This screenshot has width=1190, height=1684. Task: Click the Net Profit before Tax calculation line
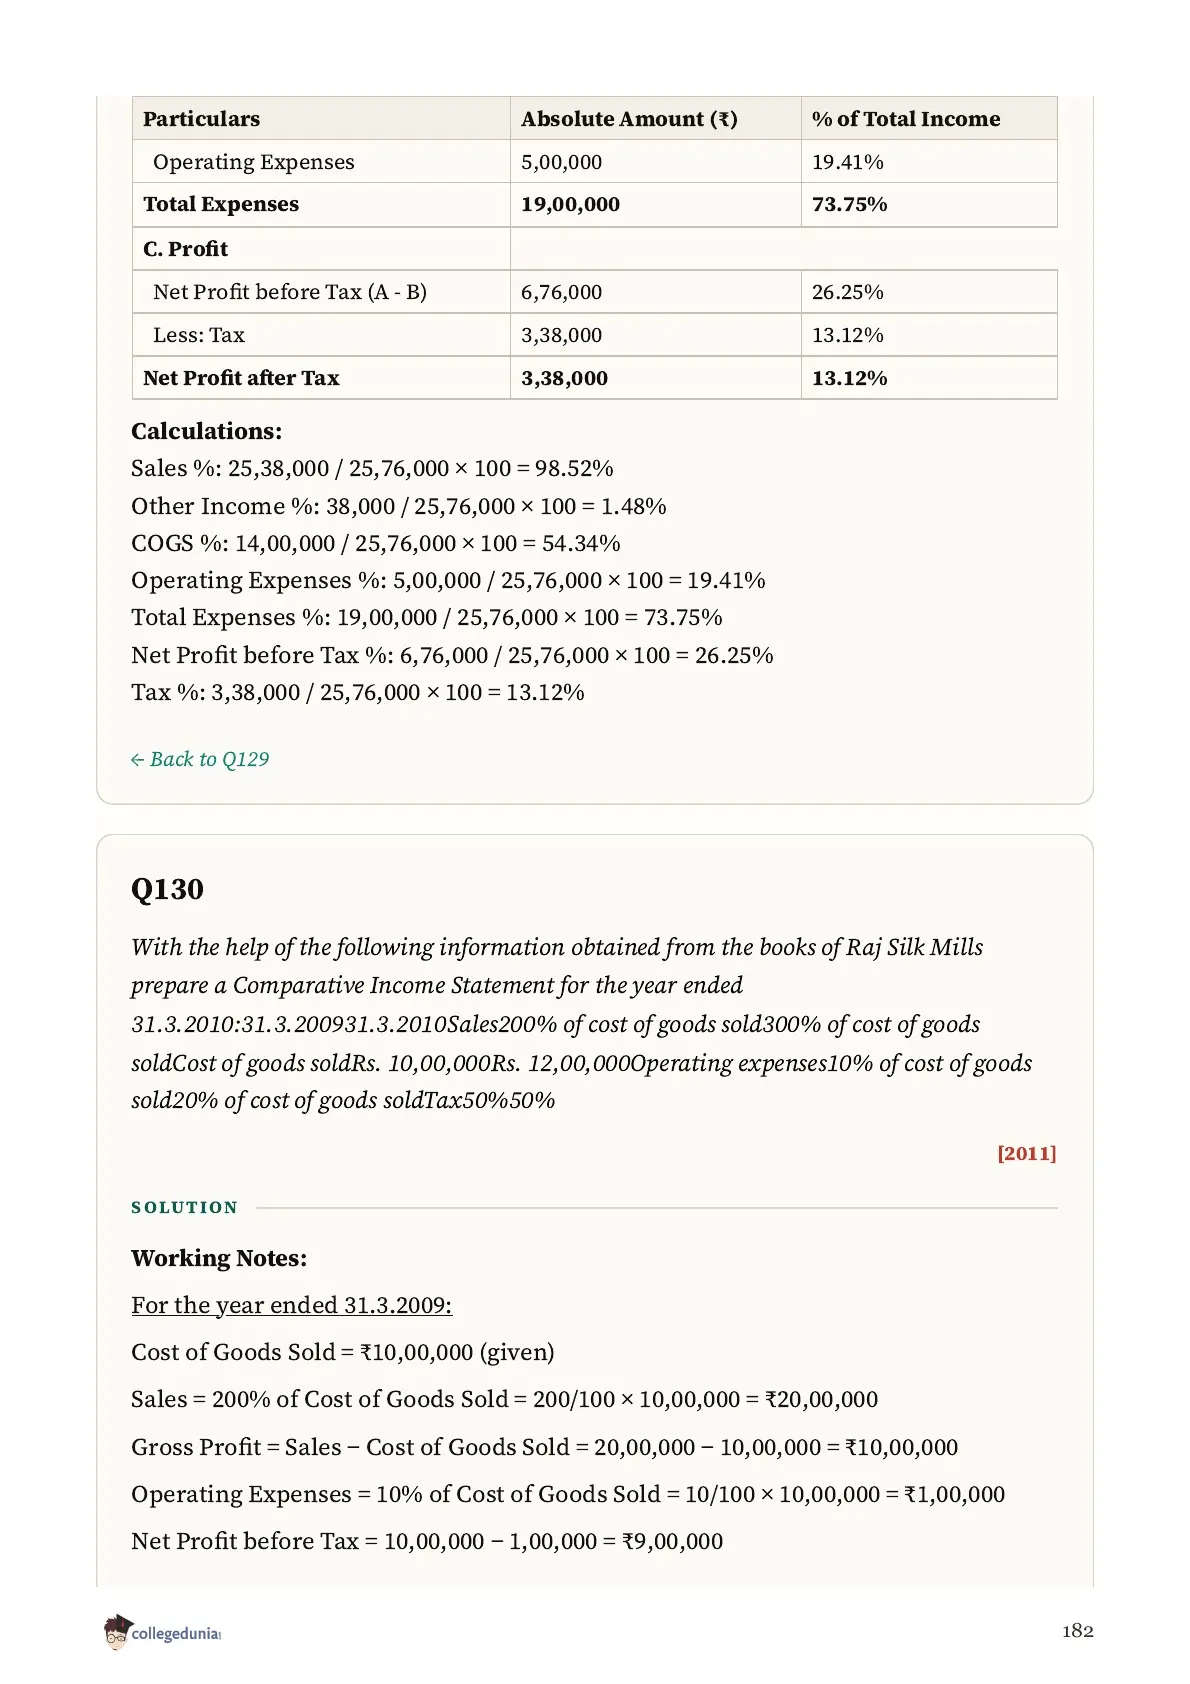click(x=452, y=655)
